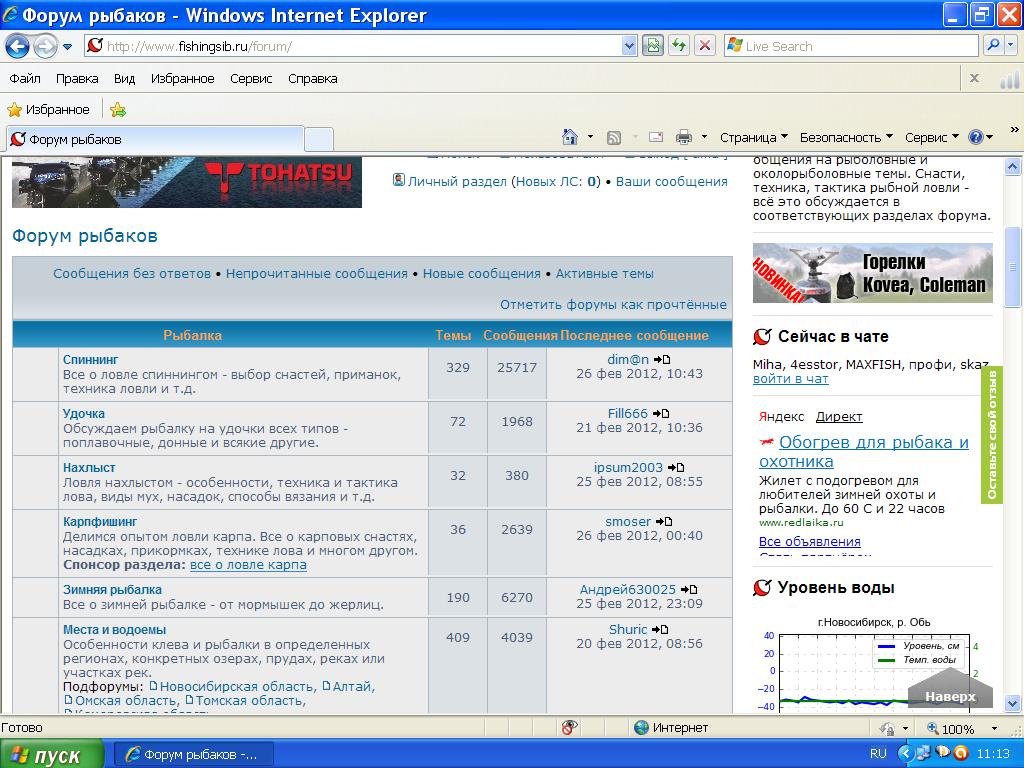Open the last-post icon next to dim@n

coord(662,360)
